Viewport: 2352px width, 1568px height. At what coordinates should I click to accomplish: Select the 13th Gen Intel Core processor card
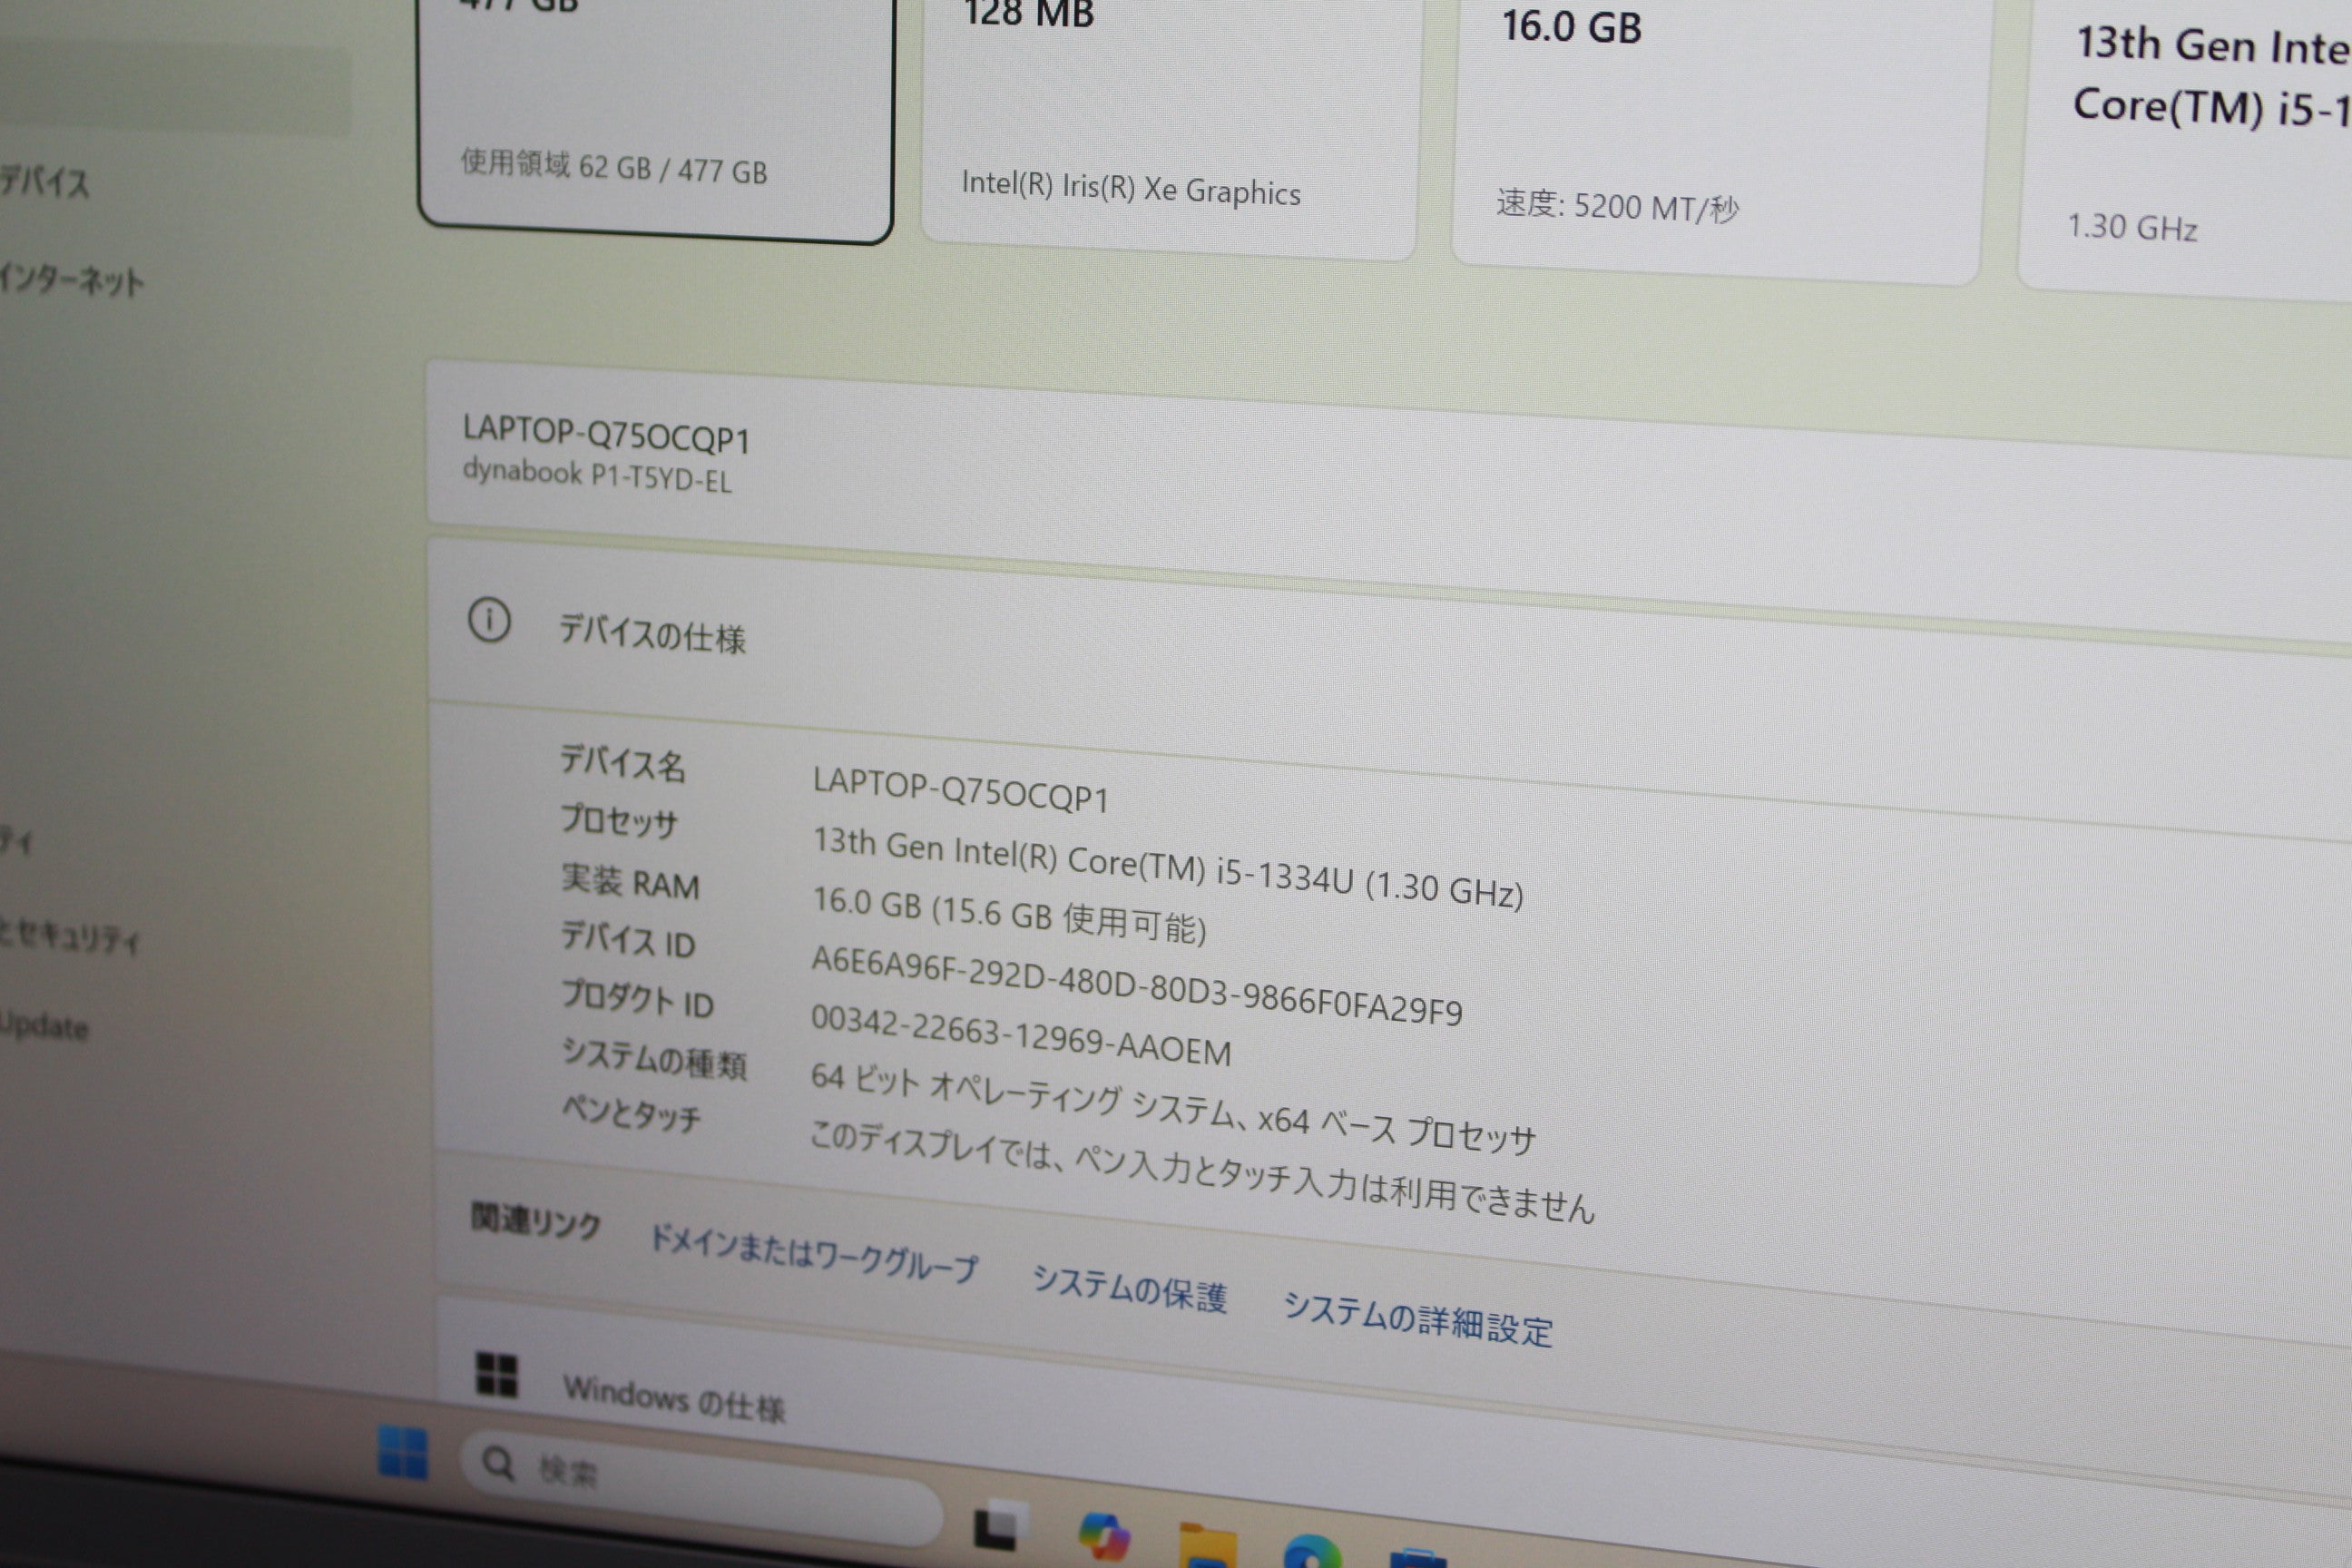pos(2185,145)
